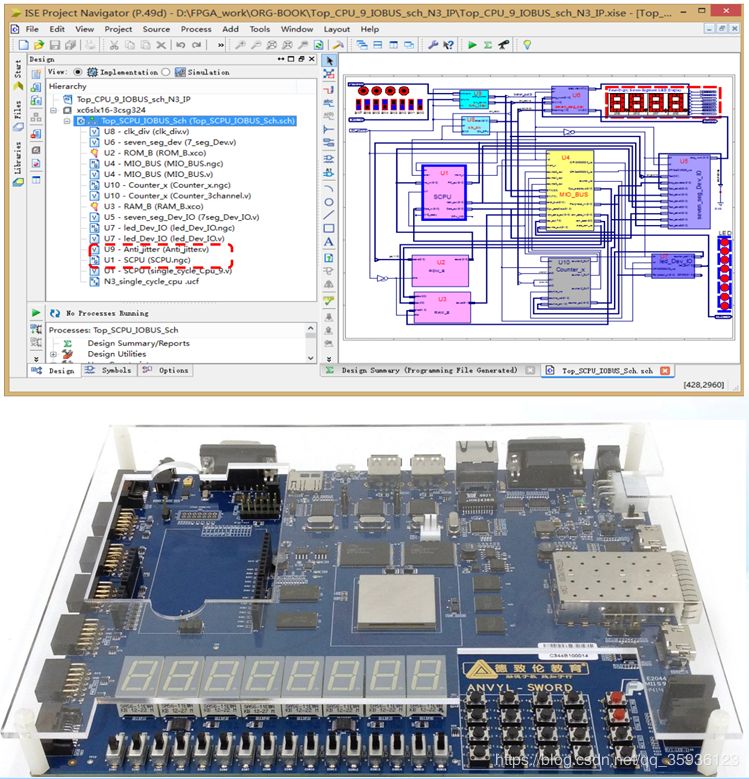The image size is (749, 779).
Task: Expand the Design Utilities process
Action: (53, 354)
